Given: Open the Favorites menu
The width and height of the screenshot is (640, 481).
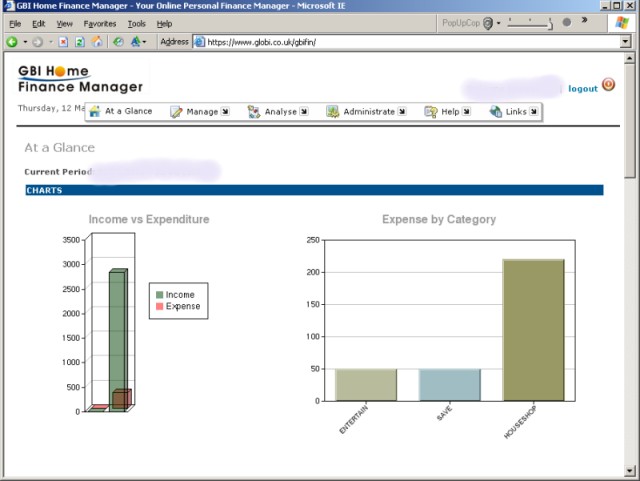Looking at the screenshot, I should [99, 23].
